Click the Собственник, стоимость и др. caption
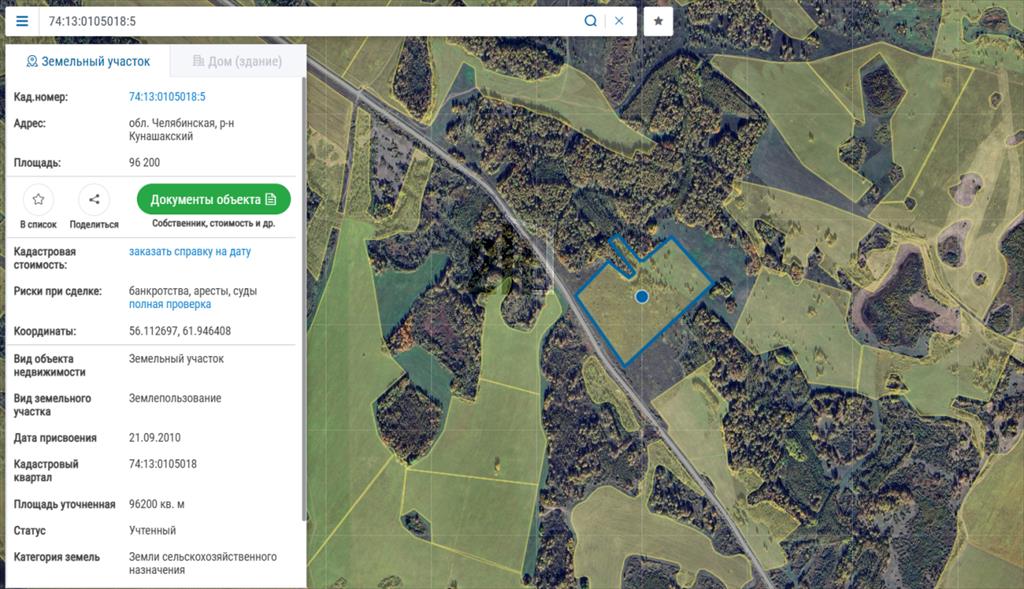 click(213, 224)
